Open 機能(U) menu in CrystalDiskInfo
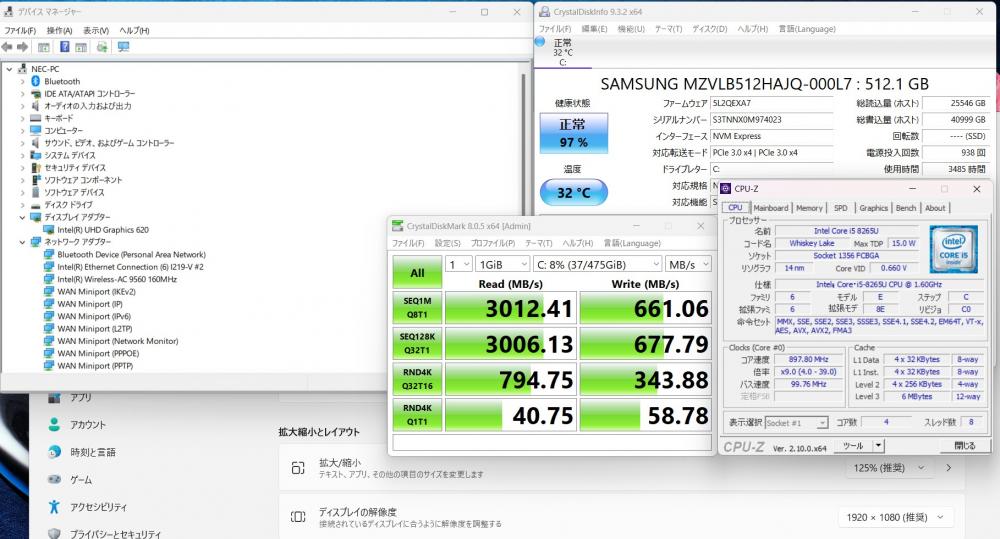 [x=631, y=29]
